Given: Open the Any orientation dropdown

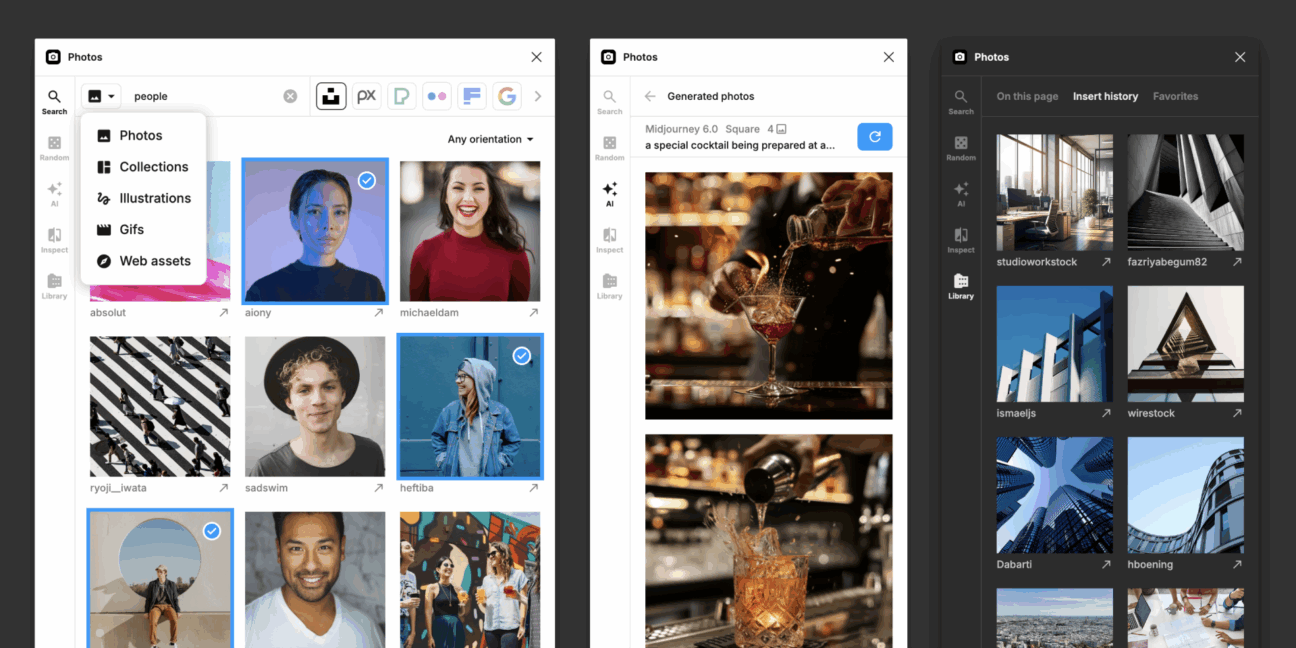Looking at the screenshot, I should pos(490,139).
